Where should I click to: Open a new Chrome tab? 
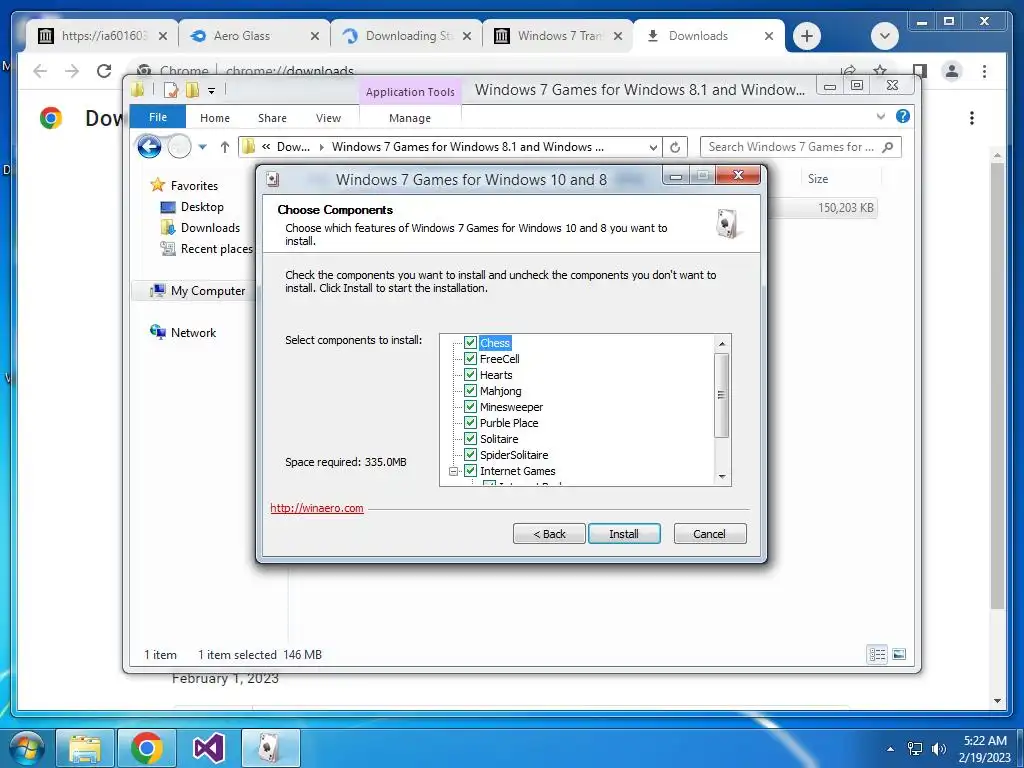[x=807, y=36]
